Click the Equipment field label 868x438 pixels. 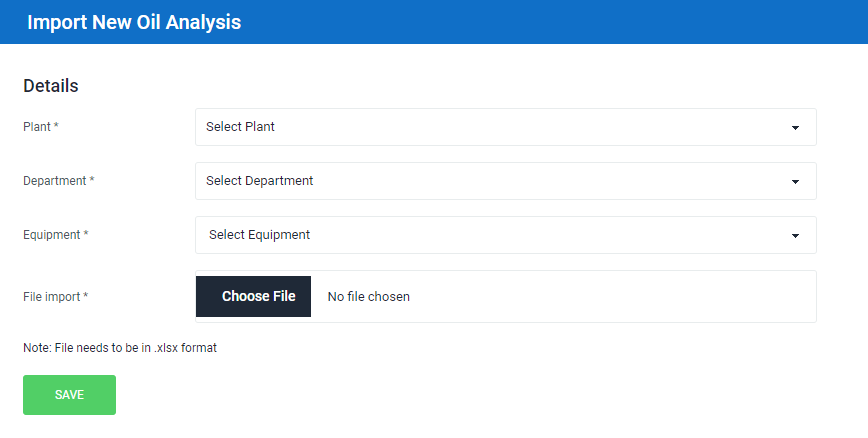55,235
